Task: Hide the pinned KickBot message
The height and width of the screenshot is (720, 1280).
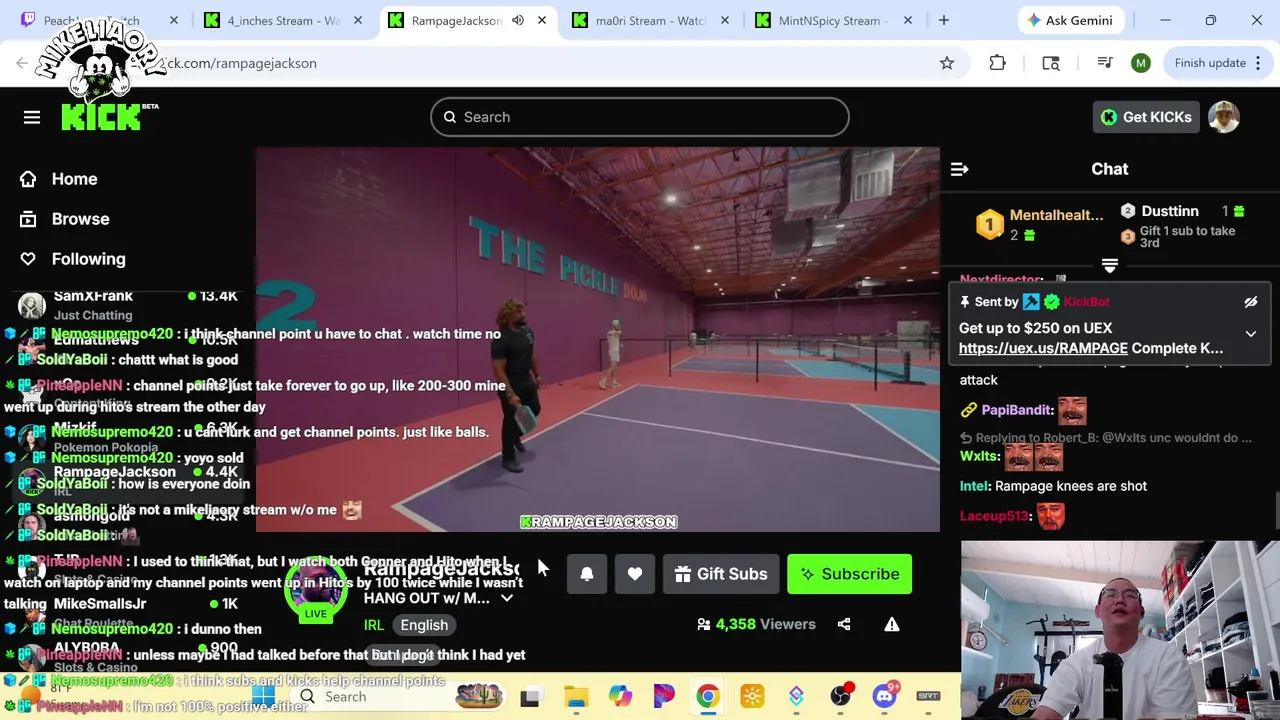Action: point(1250,302)
